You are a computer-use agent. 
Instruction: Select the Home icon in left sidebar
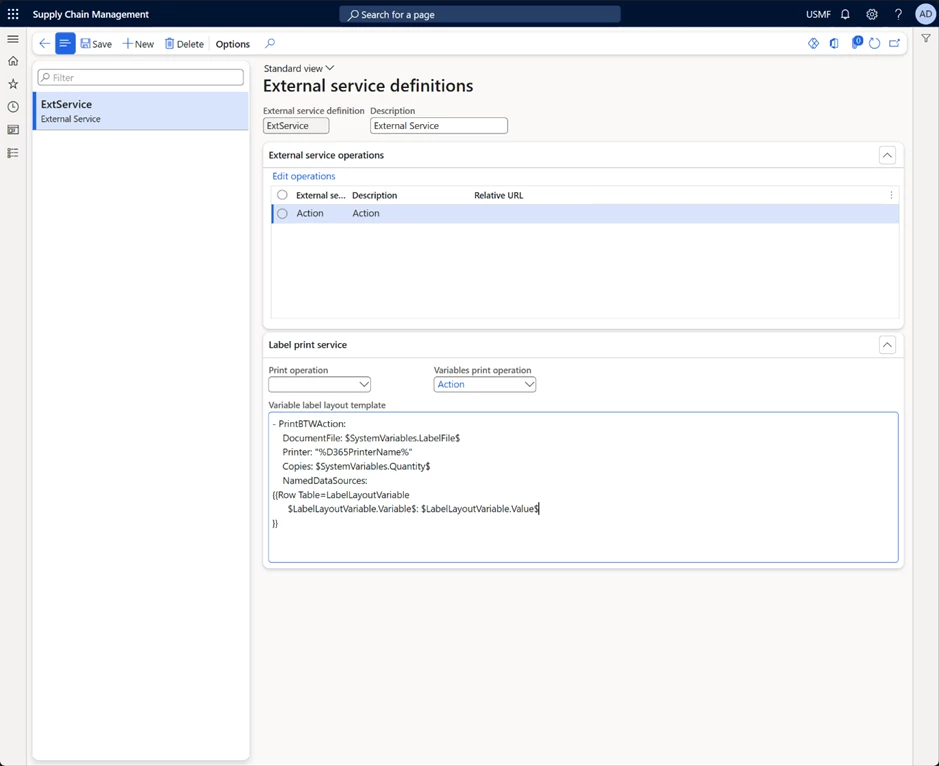[x=13, y=61]
